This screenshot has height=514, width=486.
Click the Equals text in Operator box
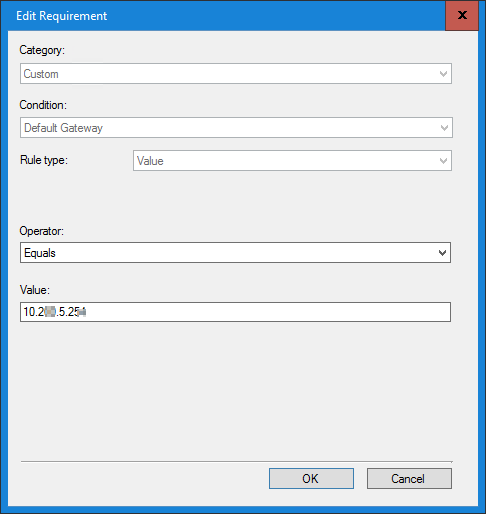point(40,253)
